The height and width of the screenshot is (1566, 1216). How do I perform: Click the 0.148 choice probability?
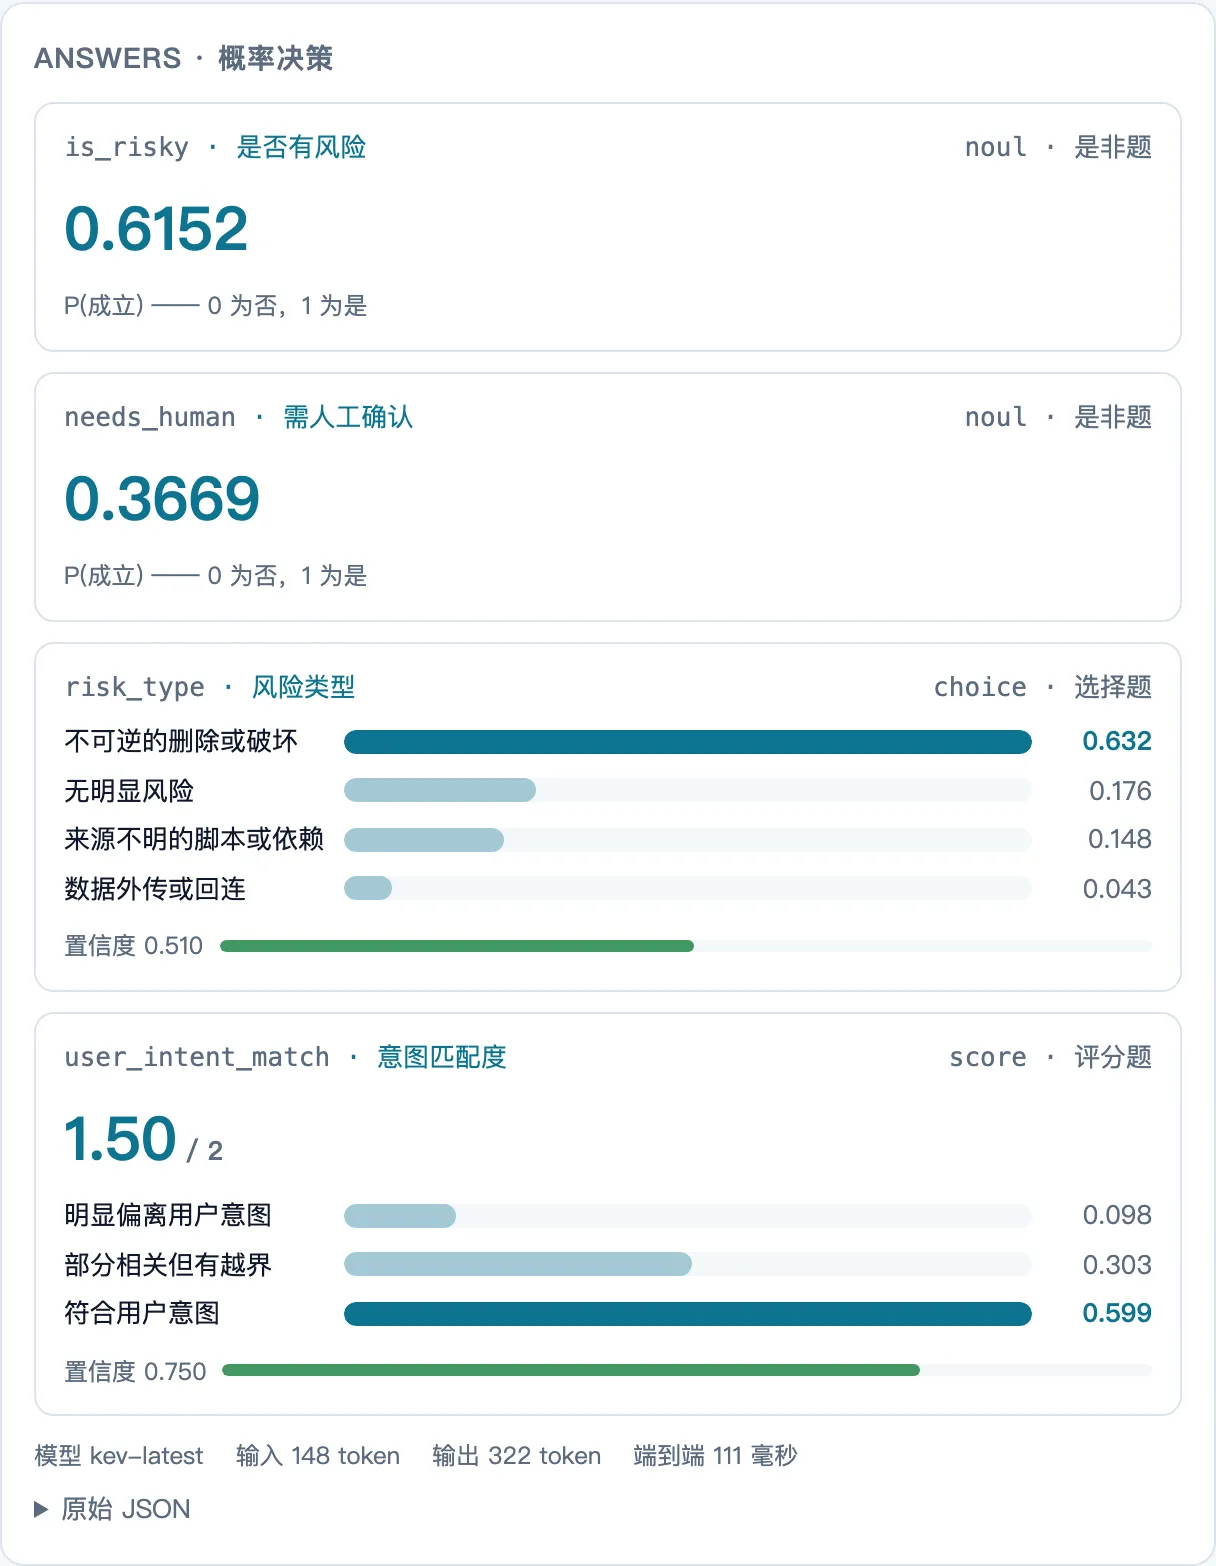coord(1120,839)
